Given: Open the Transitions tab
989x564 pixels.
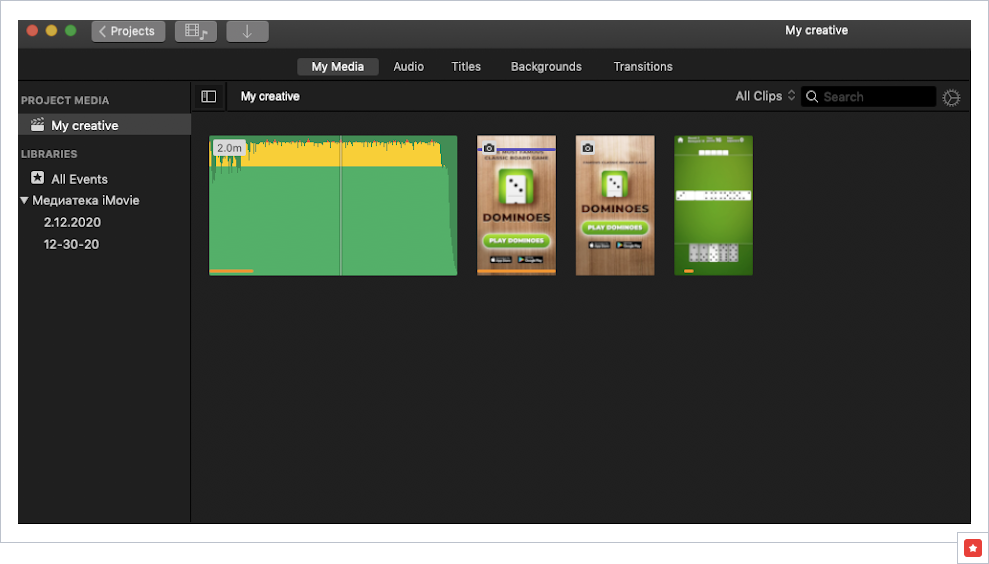Looking at the screenshot, I should coord(643,67).
